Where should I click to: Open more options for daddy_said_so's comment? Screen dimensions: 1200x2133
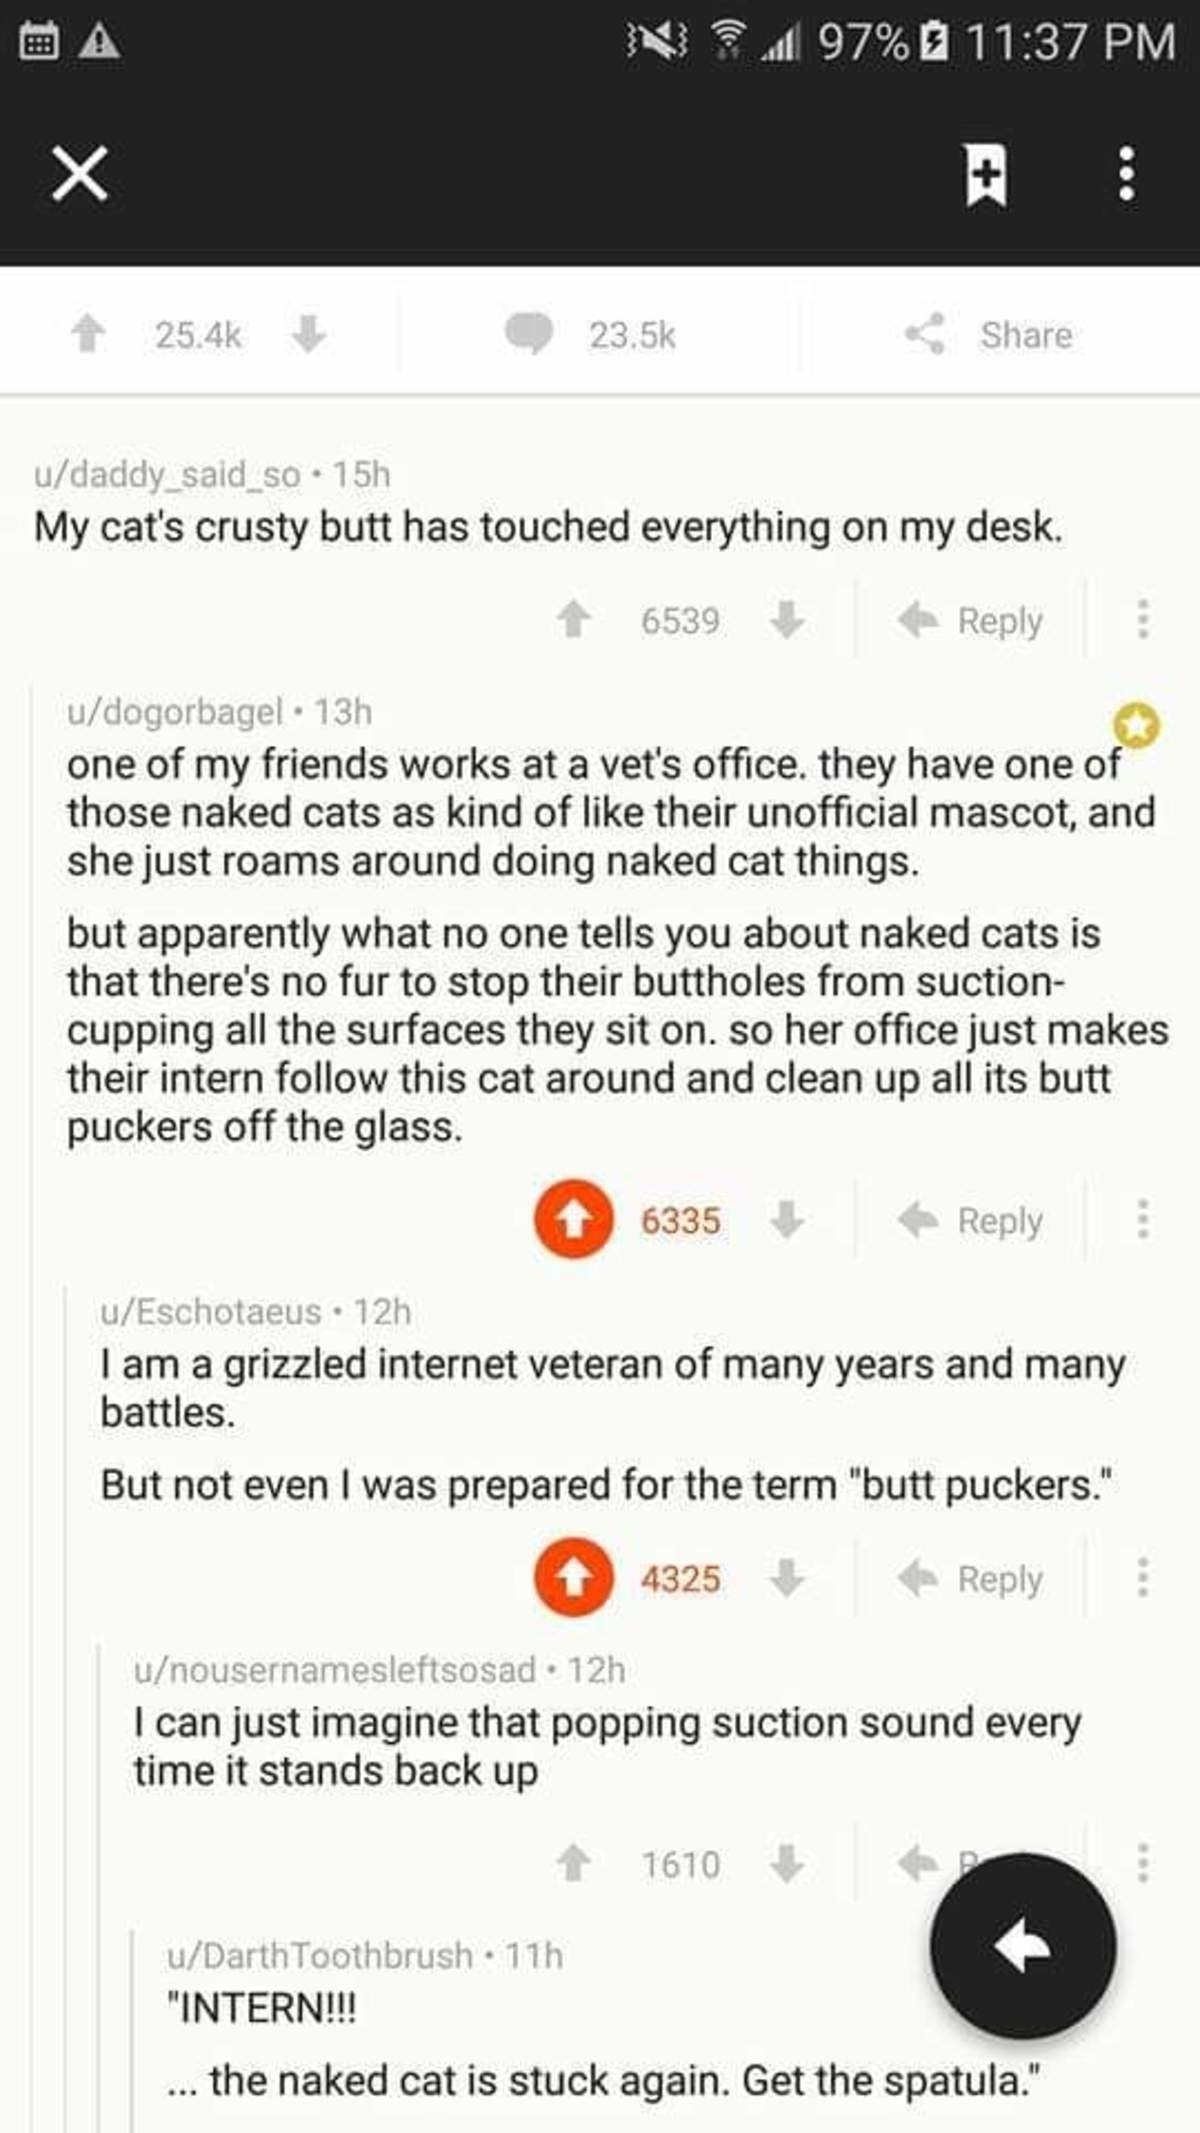point(1142,620)
